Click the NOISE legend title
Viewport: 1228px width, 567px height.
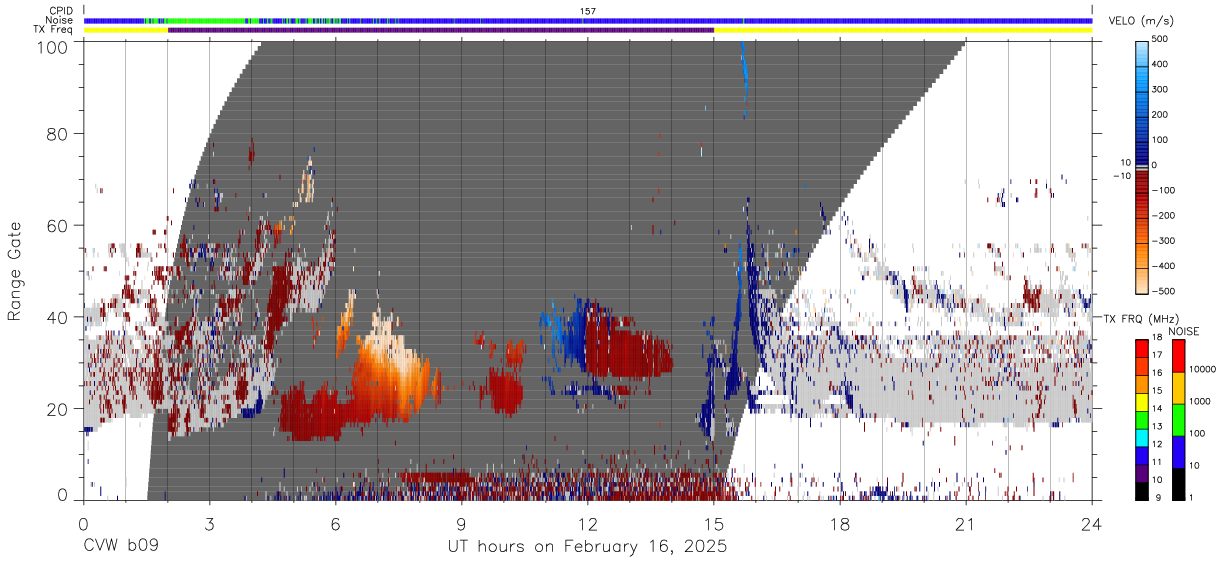(x=1188, y=331)
